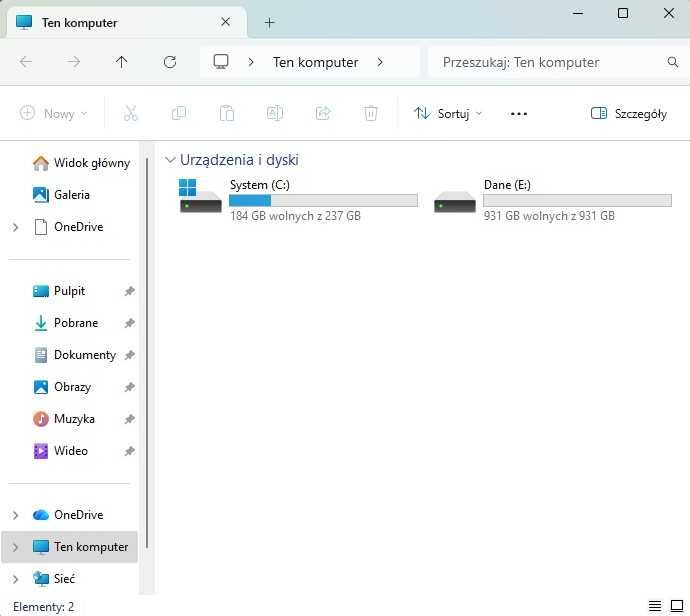Minimize the File Explorer window
This screenshot has width=690, height=616.
[x=578, y=13]
